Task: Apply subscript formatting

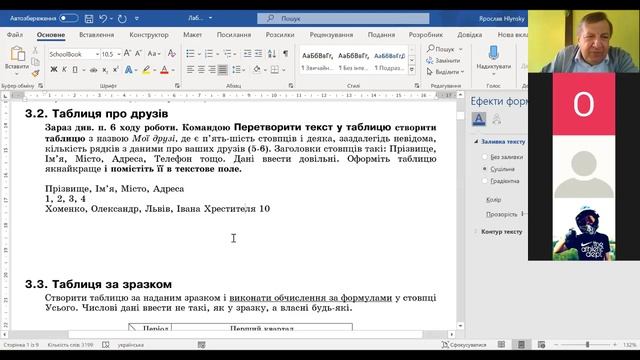Action: click(x=105, y=70)
